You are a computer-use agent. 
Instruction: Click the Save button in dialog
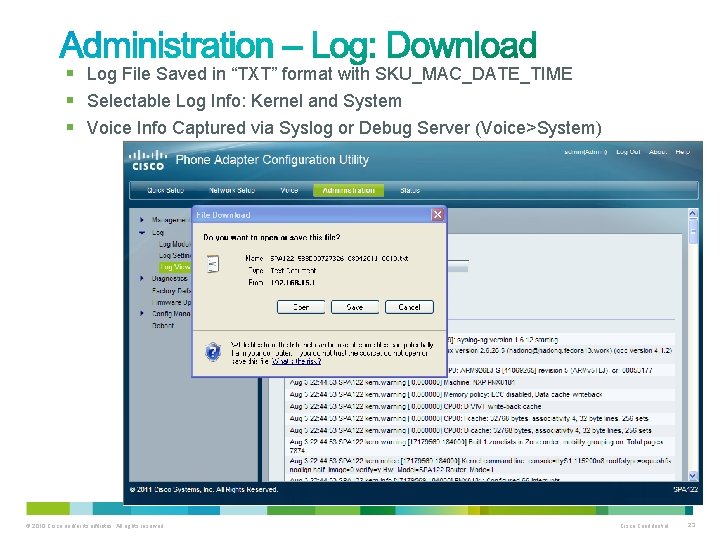tap(355, 307)
